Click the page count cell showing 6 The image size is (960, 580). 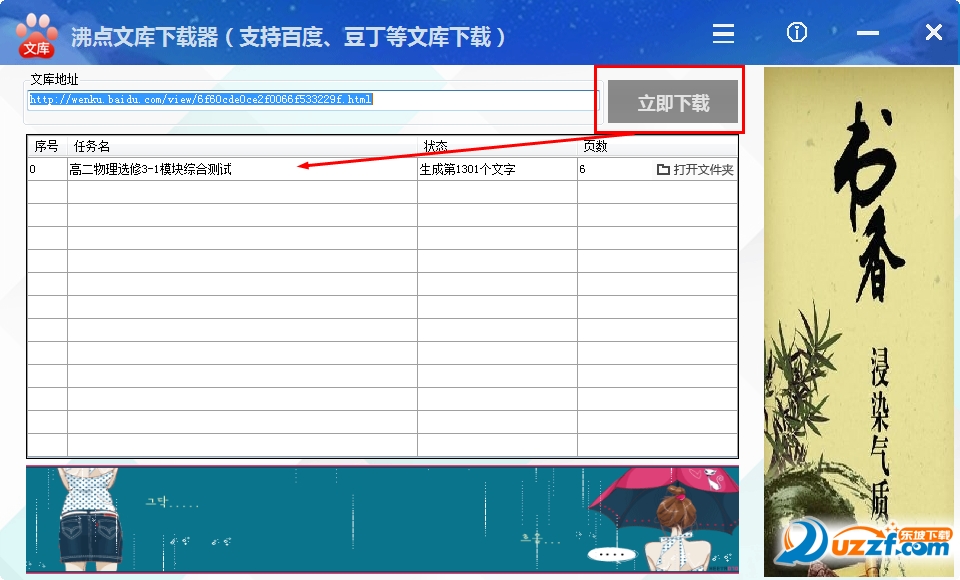coord(583,170)
